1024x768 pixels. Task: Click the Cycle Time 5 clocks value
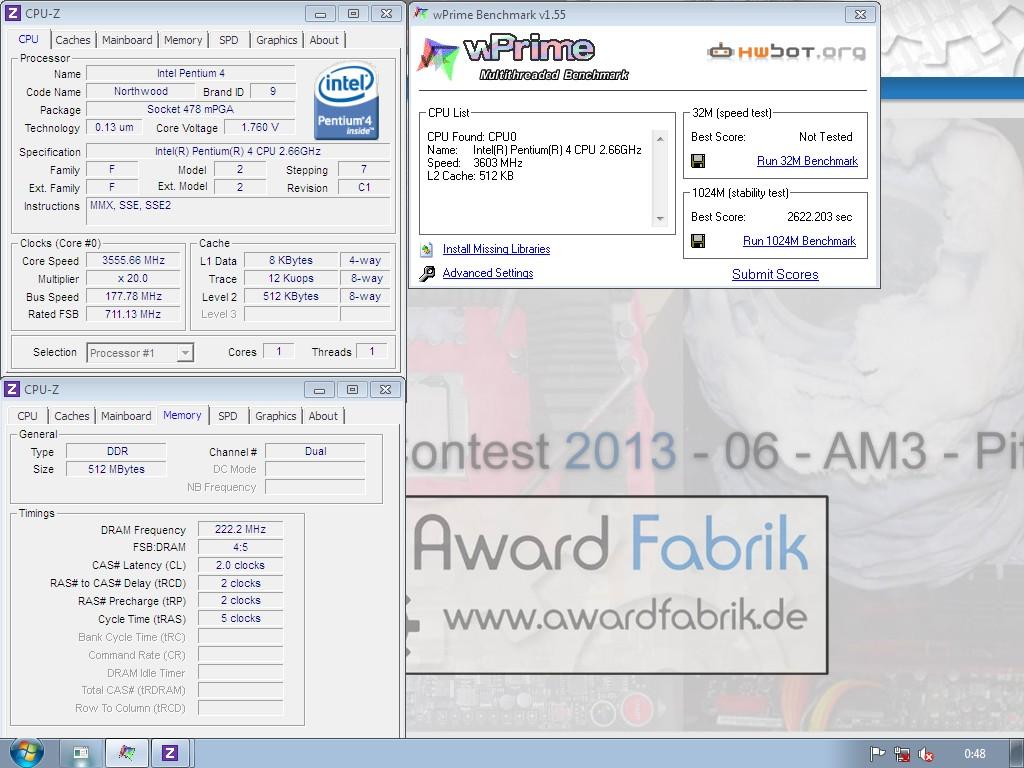[x=240, y=618]
